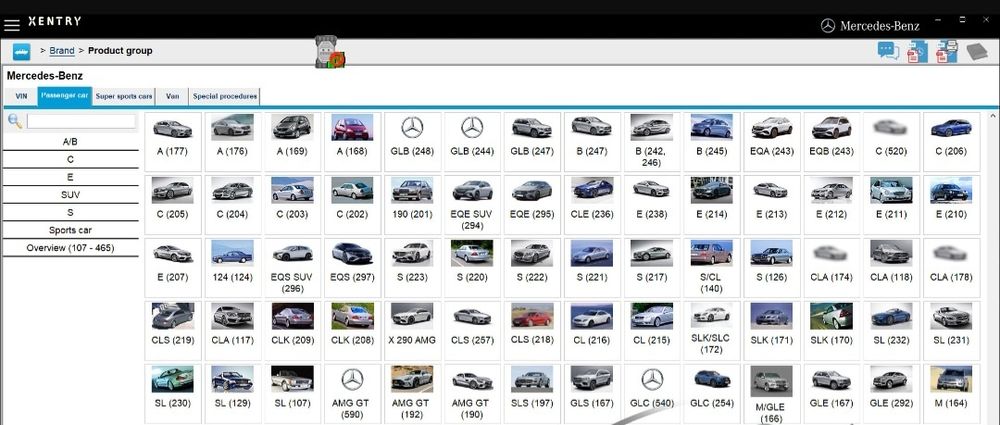This screenshot has width=1000, height=425.
Task: Select the CLA (118) model
Action: pyautogui.click(x=892, y=267)
